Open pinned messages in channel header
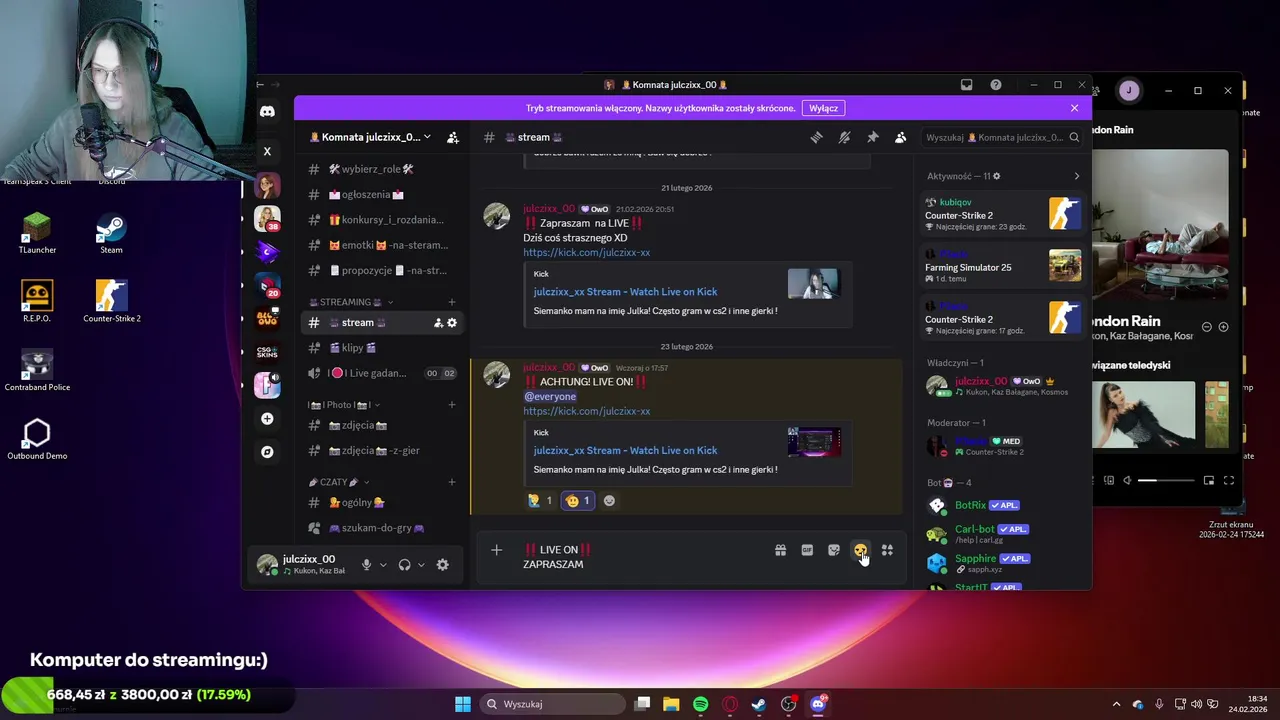Image resolution: width=1280 pixels, height=720 pixels. [x=872, y=137]
